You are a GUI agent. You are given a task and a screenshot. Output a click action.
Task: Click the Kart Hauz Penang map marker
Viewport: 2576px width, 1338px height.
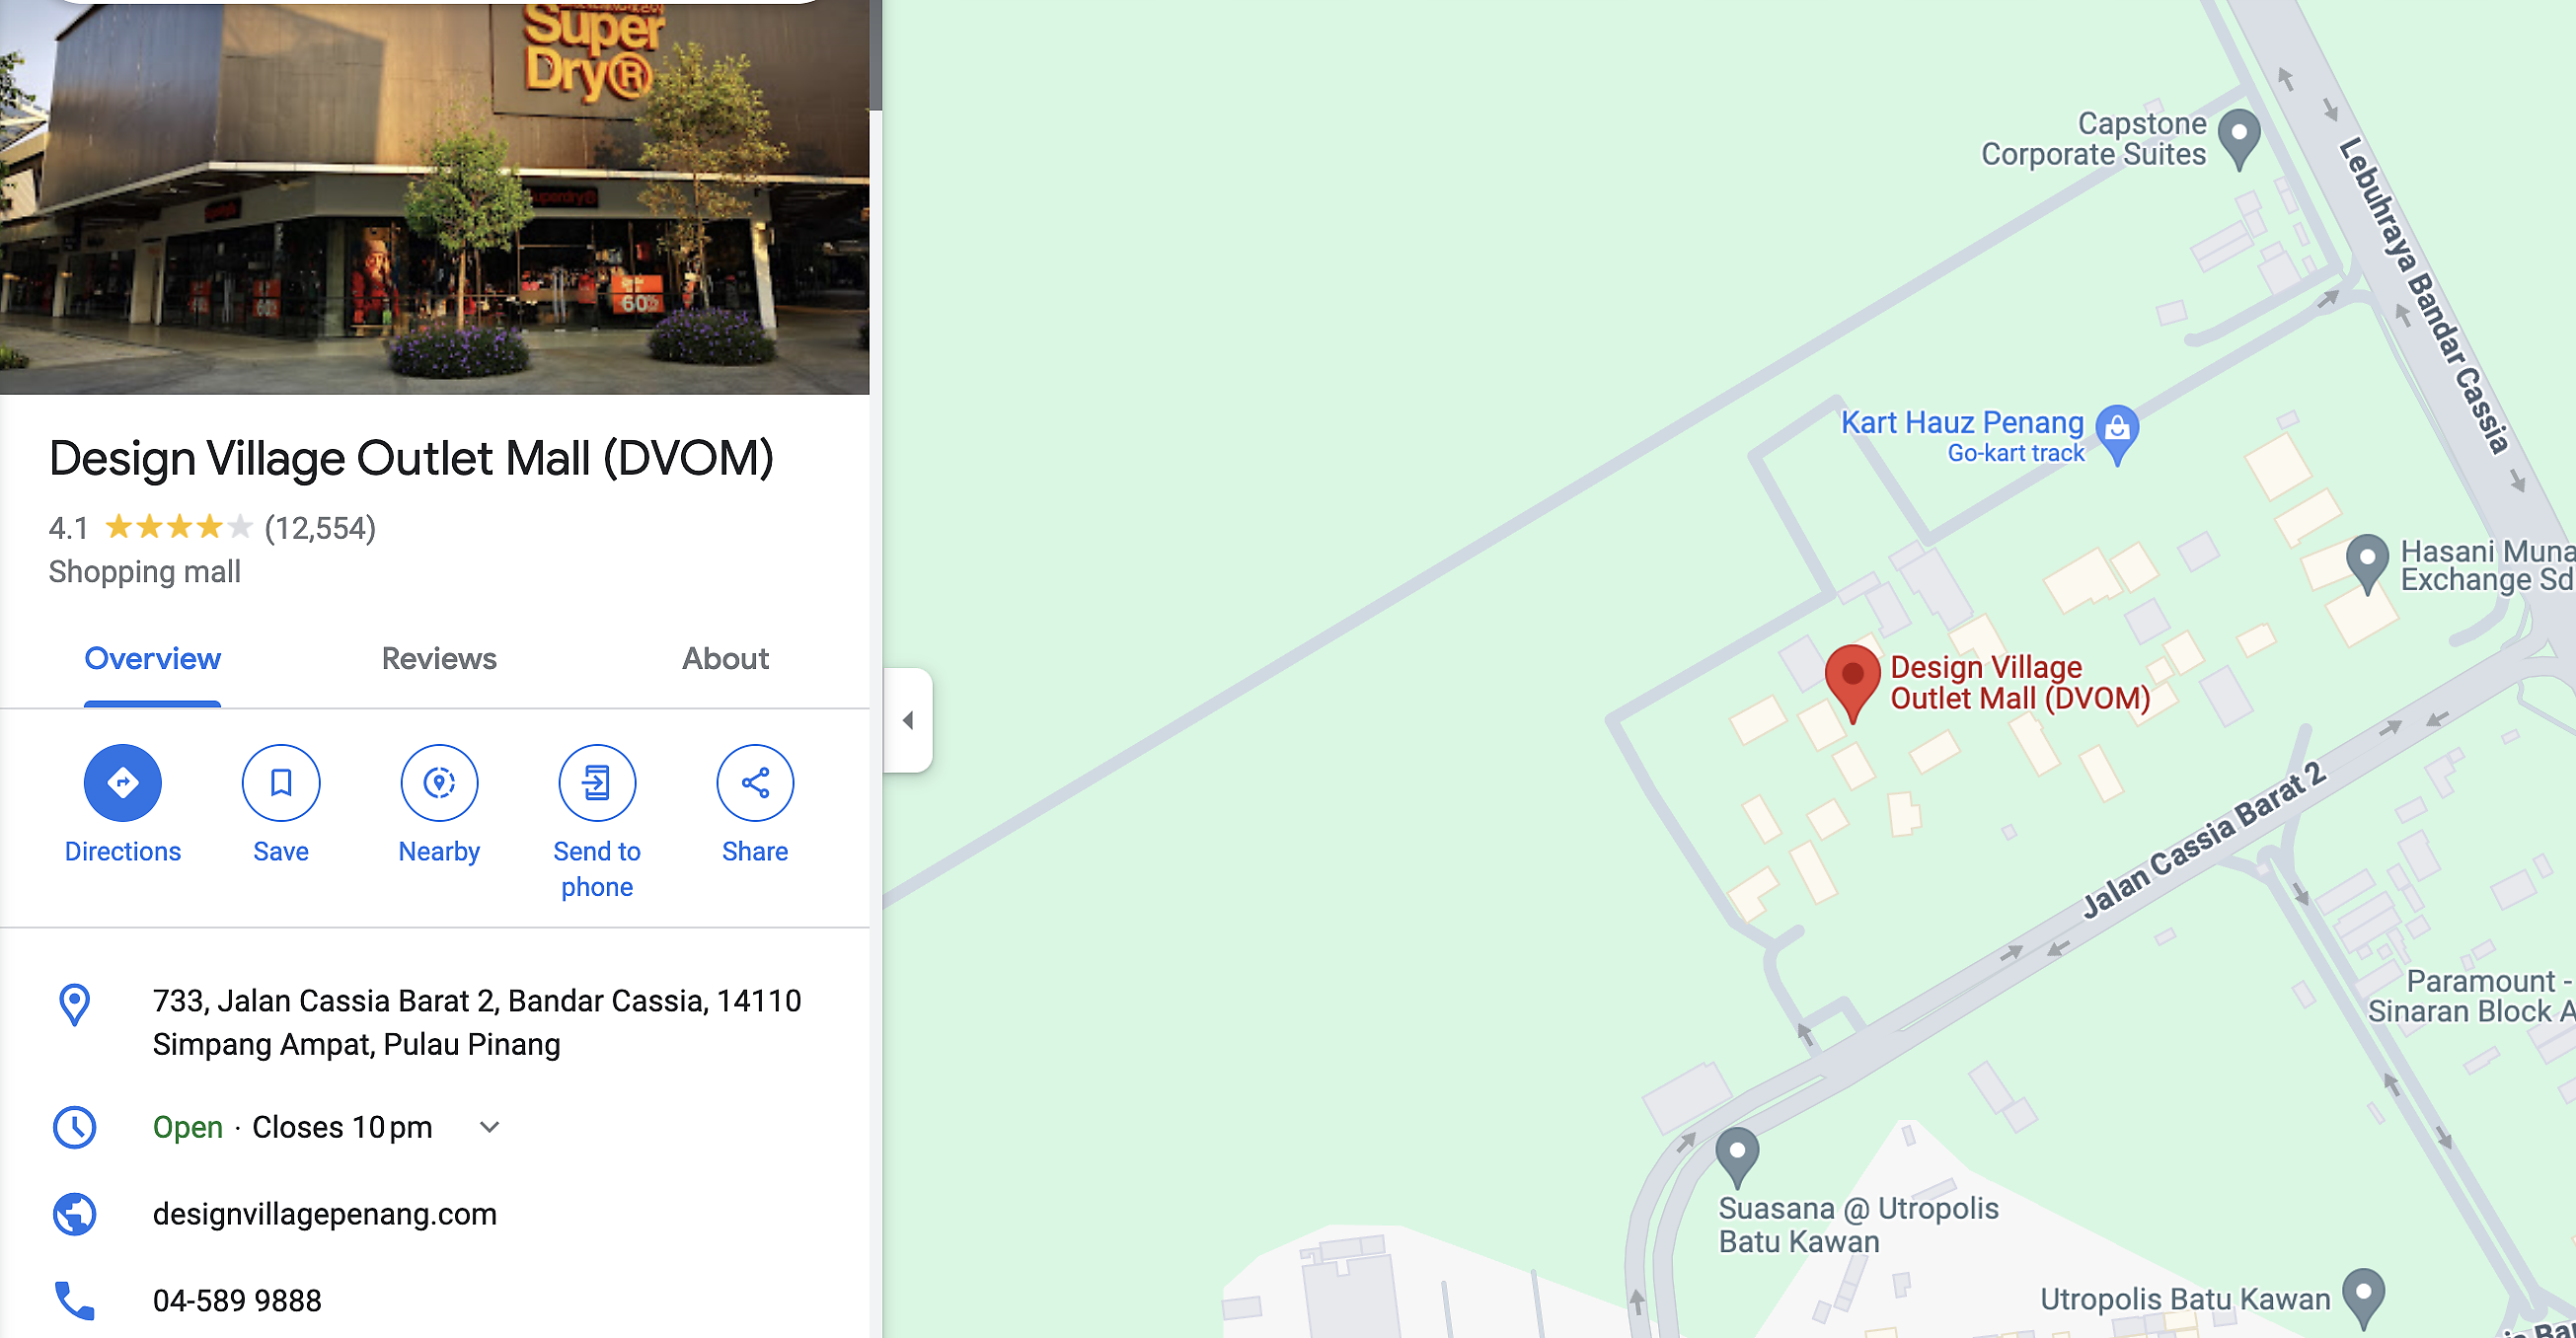pyautogui.click(x=2117, y=433)
